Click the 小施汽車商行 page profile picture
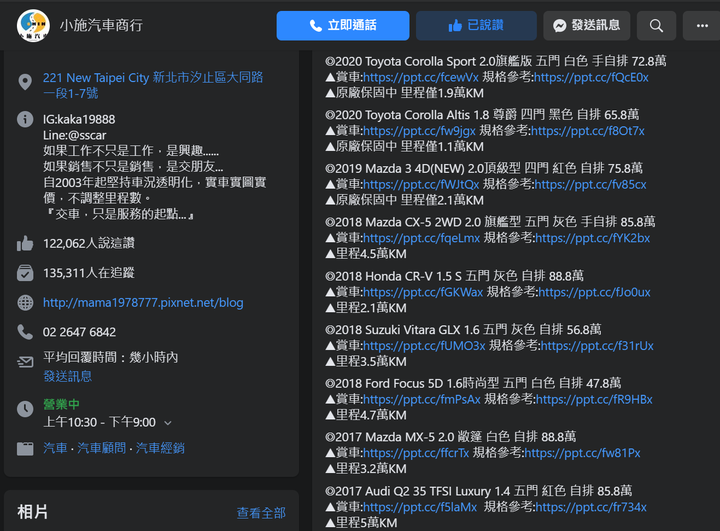This screenshot has width=720, height=531. point(33,25)
